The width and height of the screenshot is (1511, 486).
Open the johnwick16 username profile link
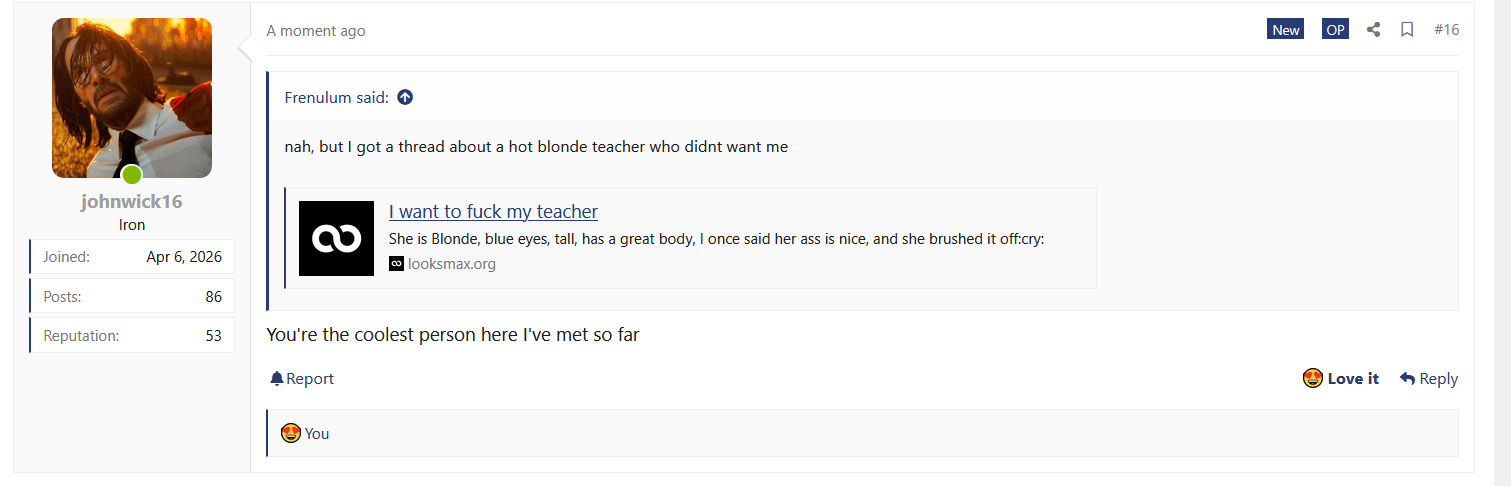pyautogui.click(x=132, y=201)
